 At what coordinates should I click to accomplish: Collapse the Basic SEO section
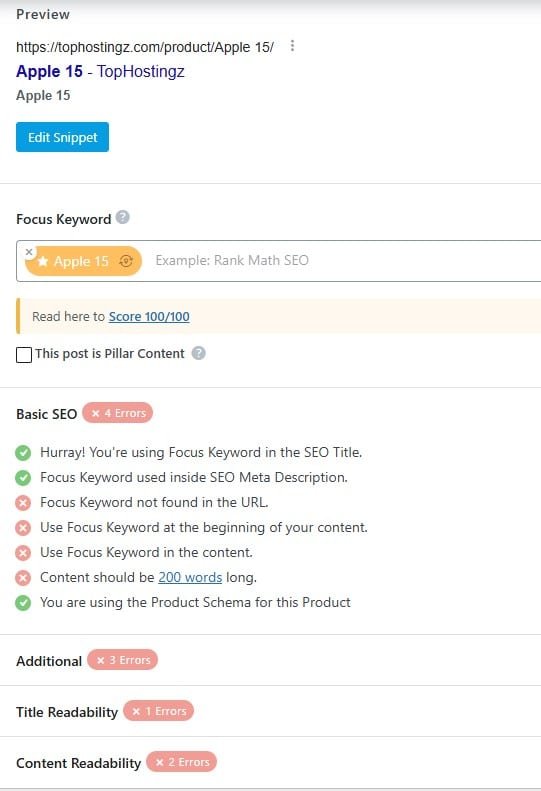click(x=46, y=414)
